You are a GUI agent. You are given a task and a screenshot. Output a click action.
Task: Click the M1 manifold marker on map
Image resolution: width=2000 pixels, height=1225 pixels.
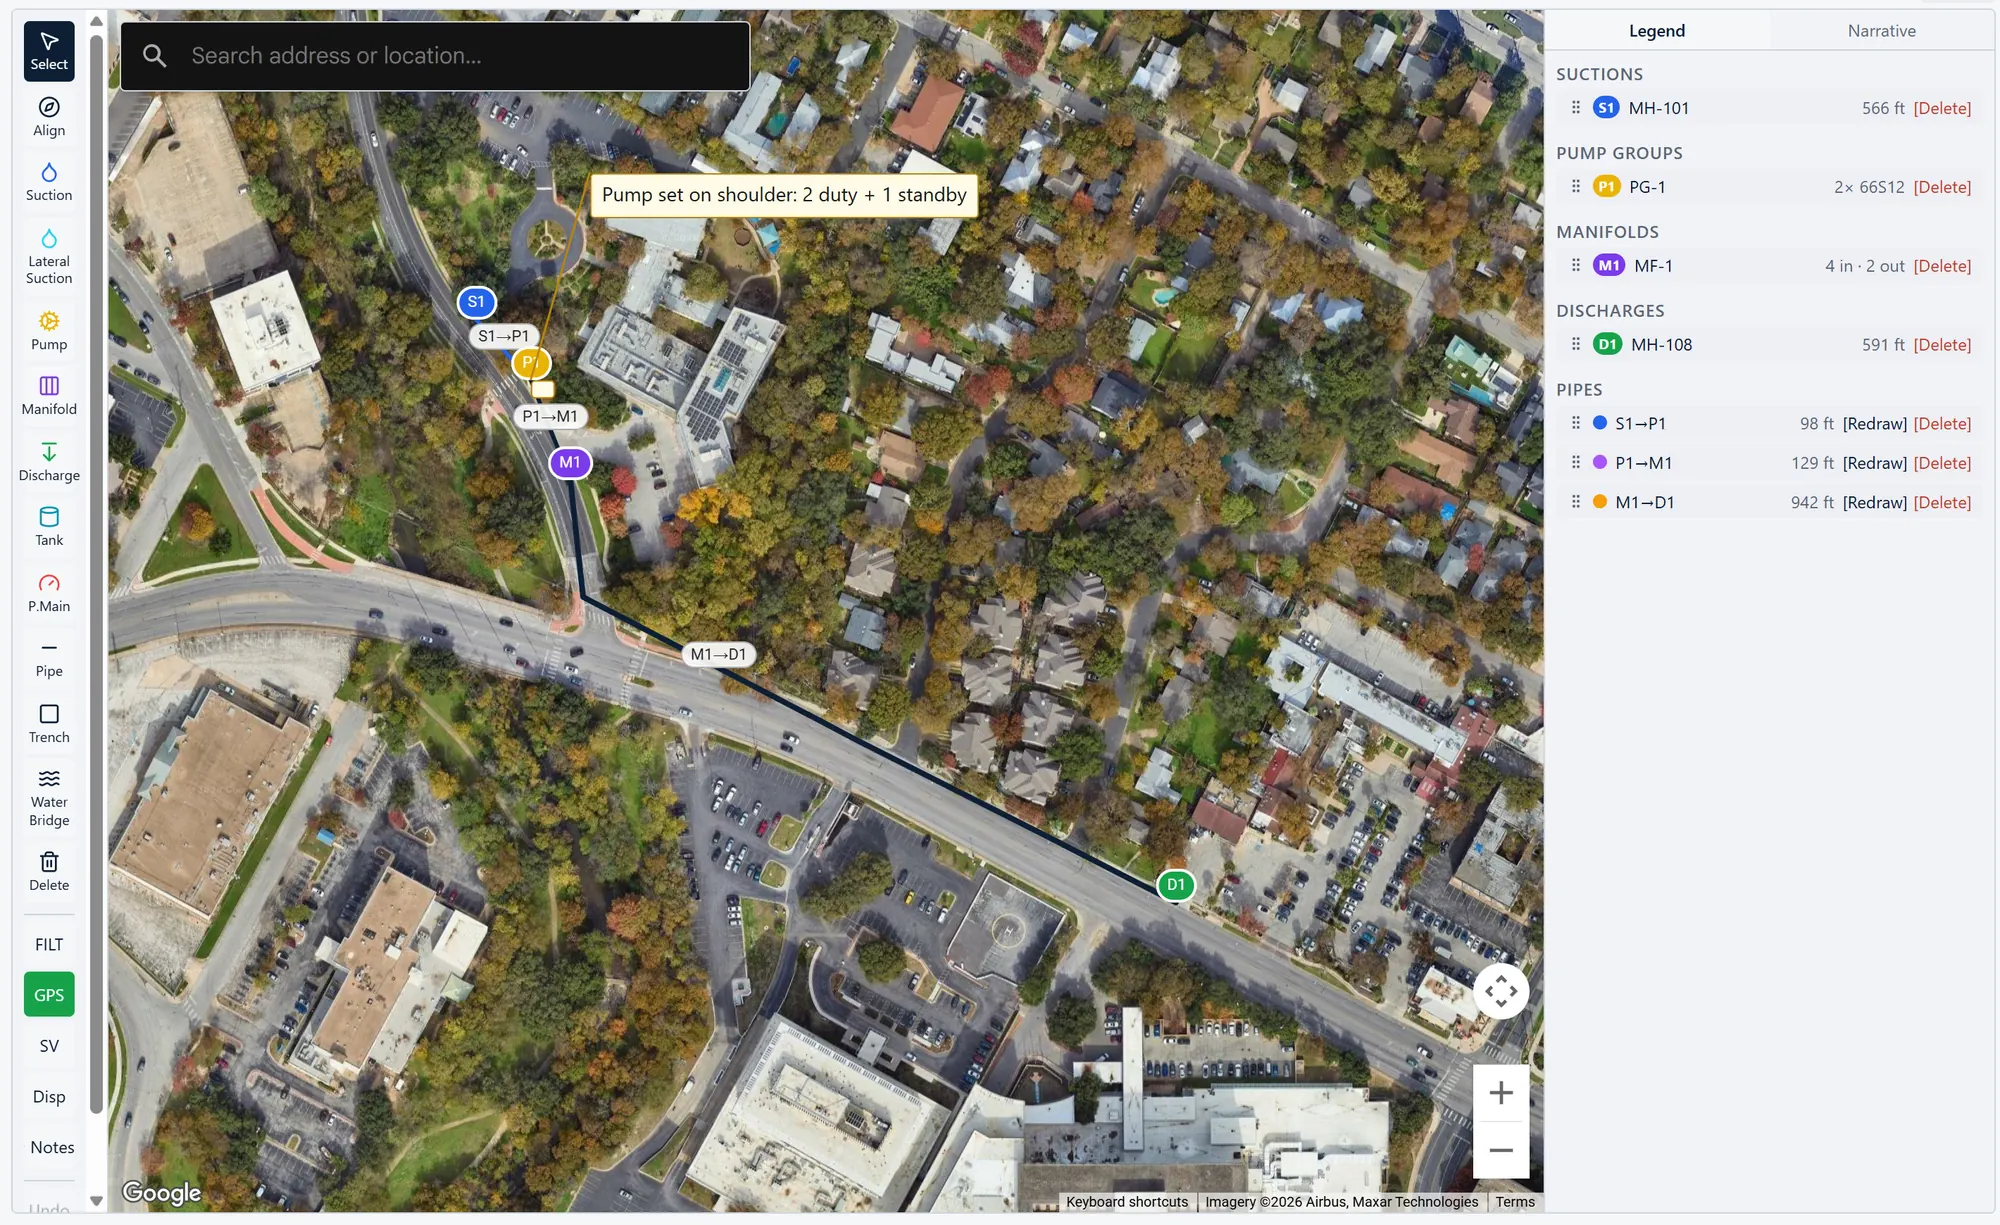(x=570, y=463)
